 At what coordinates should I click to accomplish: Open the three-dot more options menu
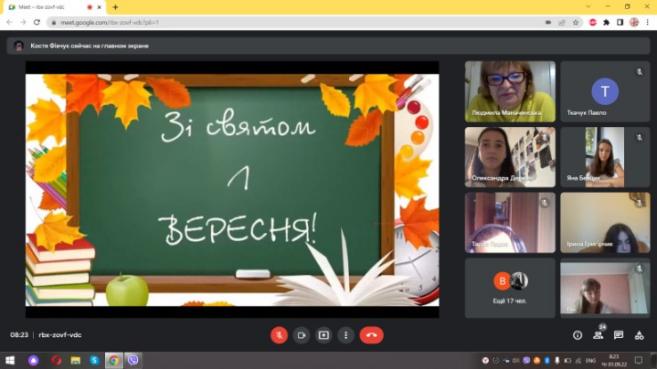[346, 335]
